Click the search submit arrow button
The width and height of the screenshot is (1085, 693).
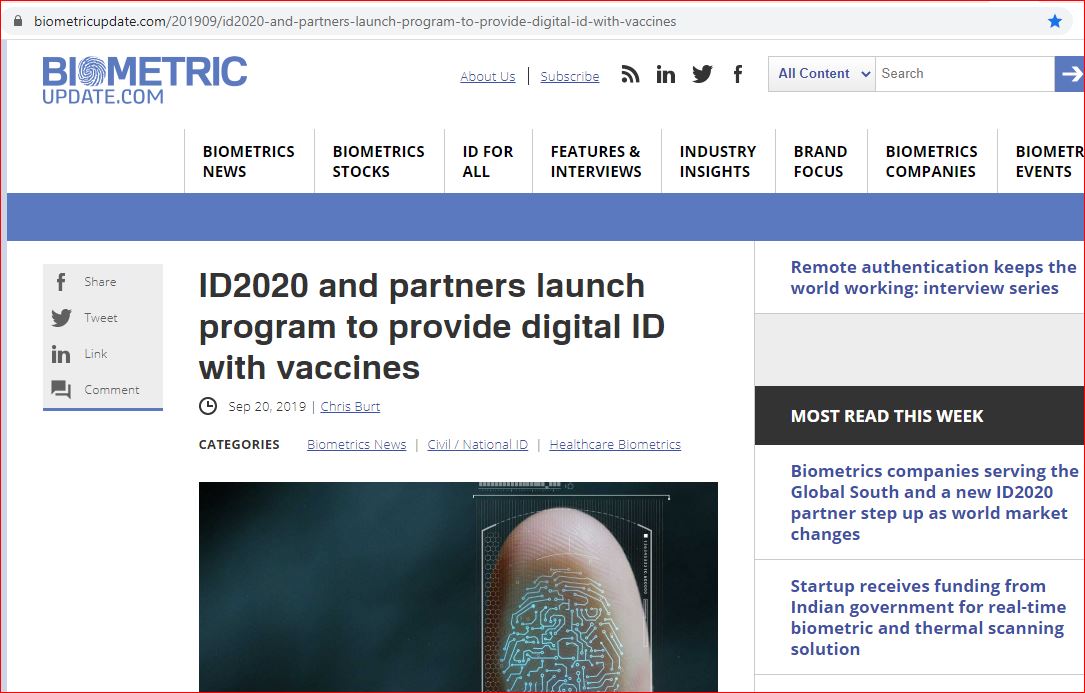(x=1070, y=73)
